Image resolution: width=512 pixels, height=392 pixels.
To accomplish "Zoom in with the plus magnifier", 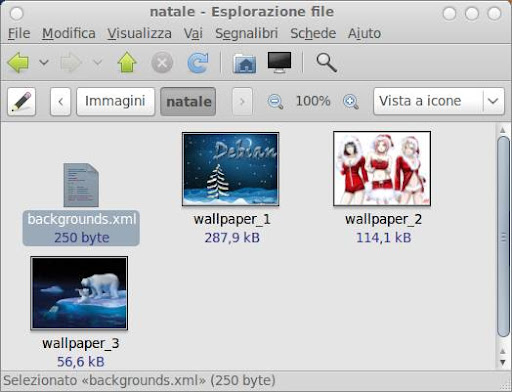I will coord(351,101).
